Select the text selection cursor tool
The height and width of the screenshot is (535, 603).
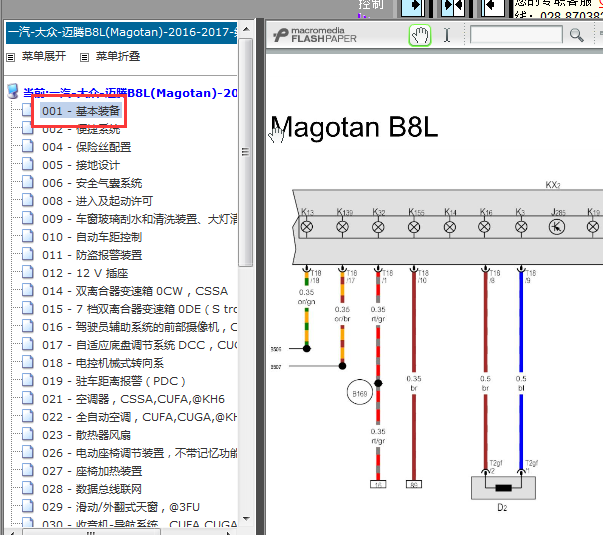point(446,35)
